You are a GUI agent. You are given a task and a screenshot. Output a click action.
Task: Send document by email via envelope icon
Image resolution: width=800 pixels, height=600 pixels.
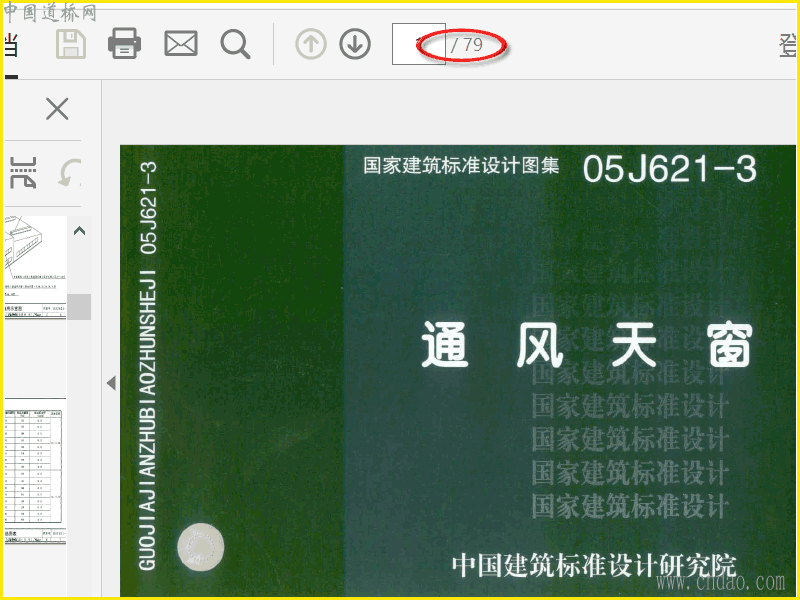181,43
